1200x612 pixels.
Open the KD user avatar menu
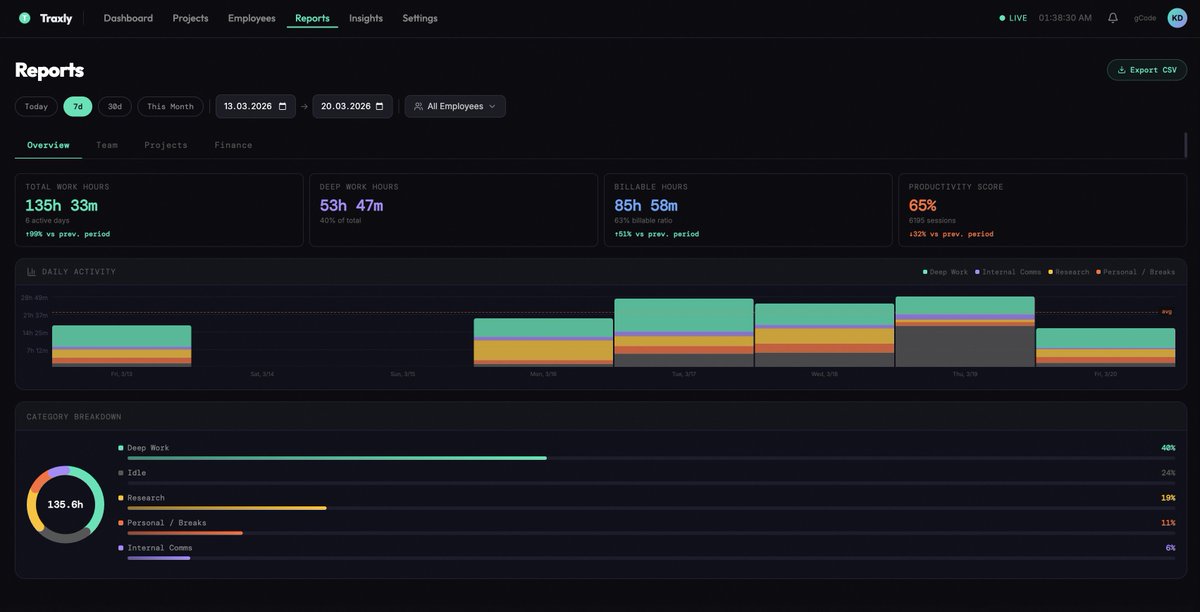1177,18
